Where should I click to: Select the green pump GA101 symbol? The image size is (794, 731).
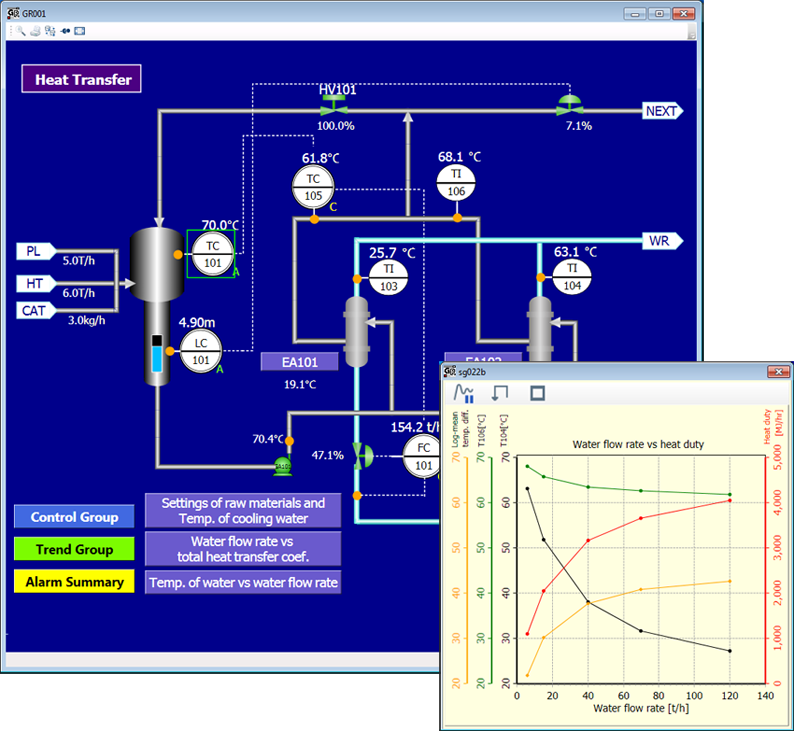284,465
